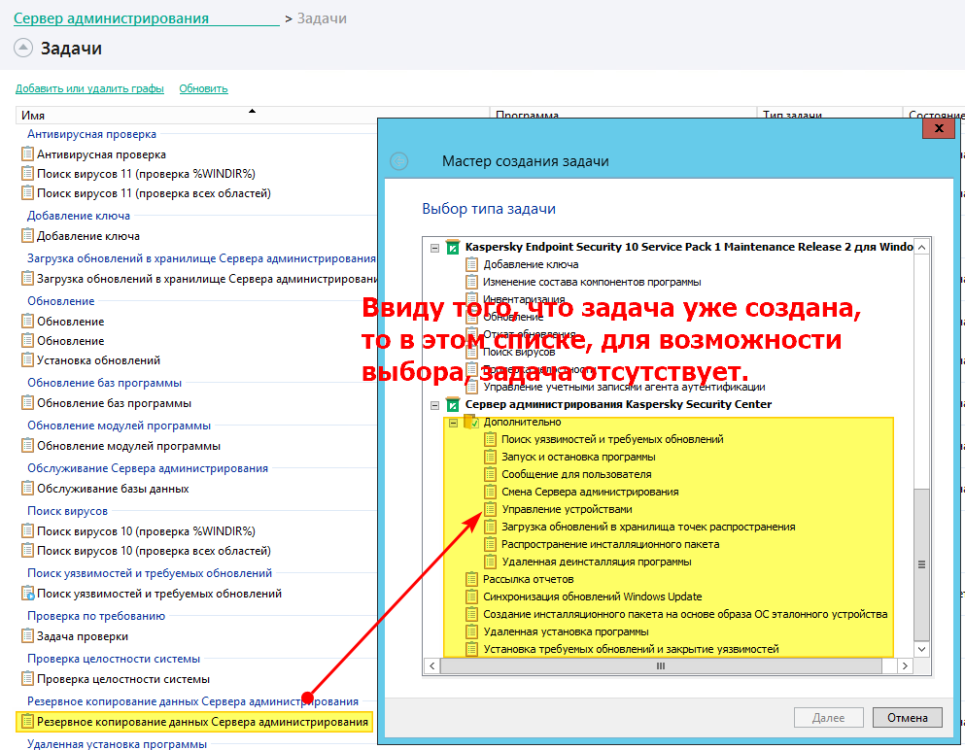965x750 pixels.
Task: Select the Добавление ключа task type
Action: click(x=530, y=264)
